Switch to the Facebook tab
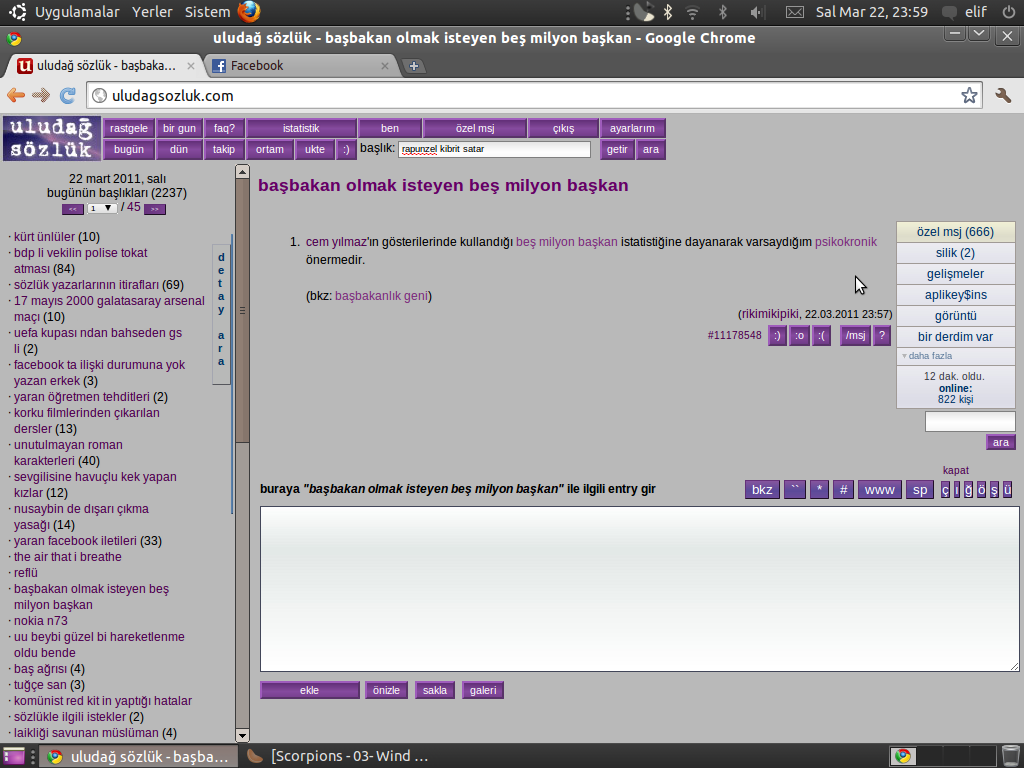 click(300, 65)
